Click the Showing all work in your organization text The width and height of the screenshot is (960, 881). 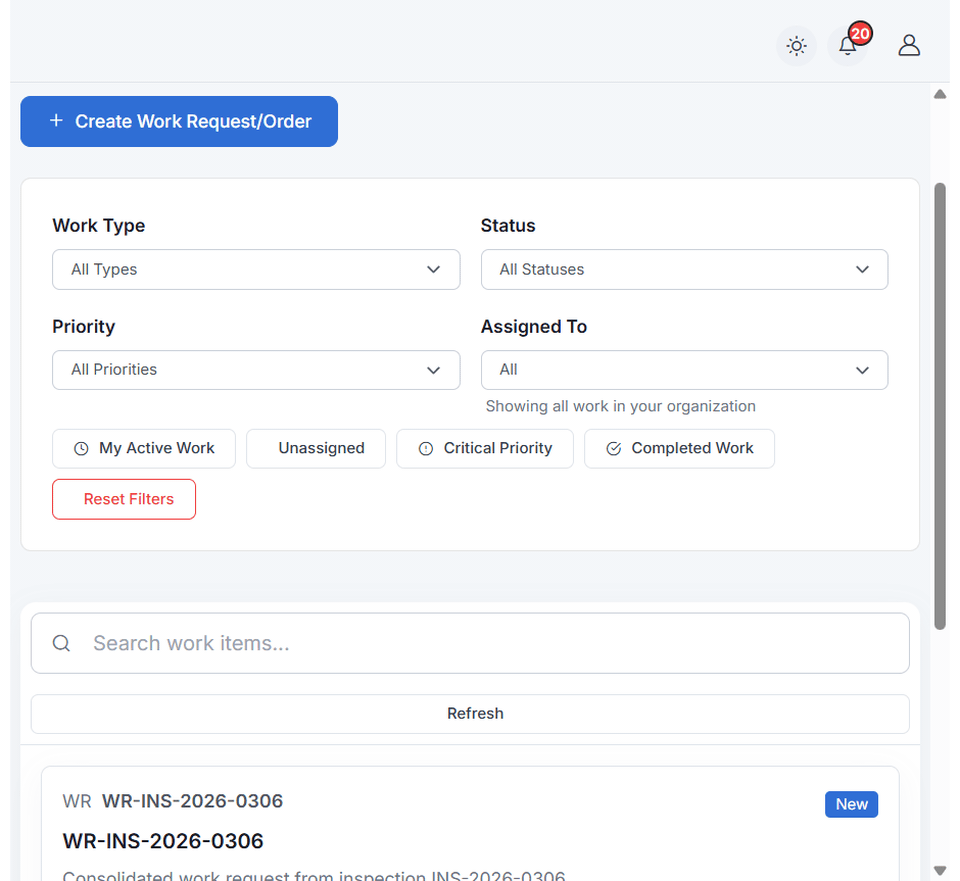point(620,407)
